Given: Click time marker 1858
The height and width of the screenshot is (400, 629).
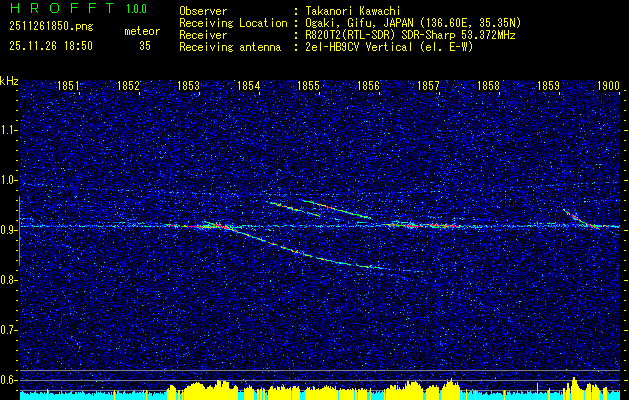Looking at the screenshot, I should coord(489,85).
